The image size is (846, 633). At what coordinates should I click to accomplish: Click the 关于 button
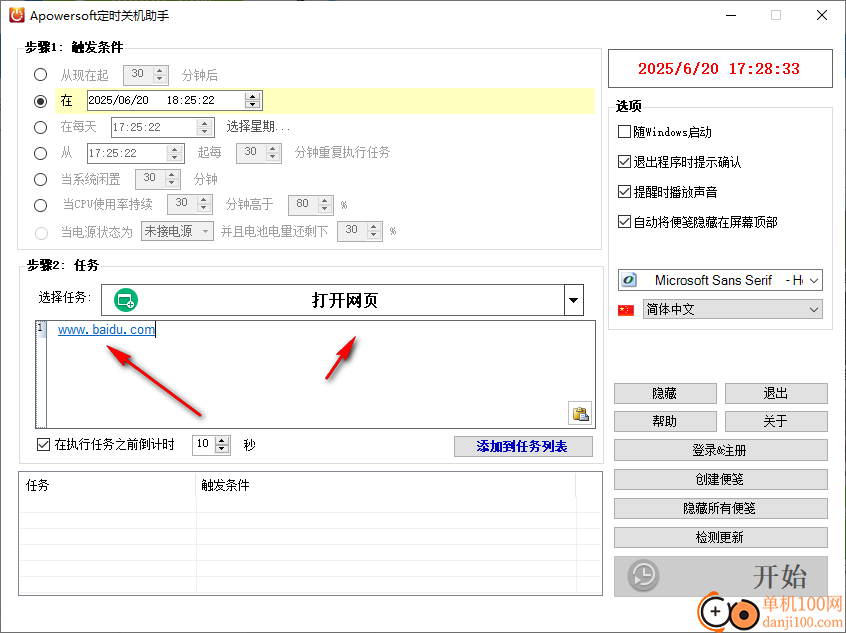[776, 421]
